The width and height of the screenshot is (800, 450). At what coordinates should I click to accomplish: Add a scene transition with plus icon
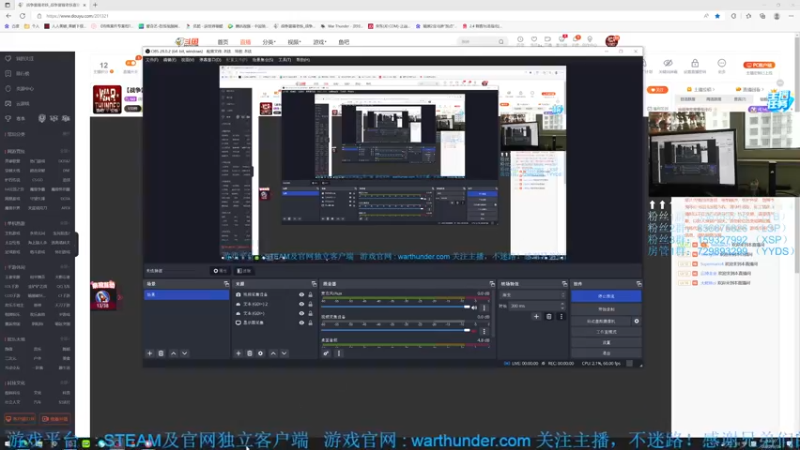[536, 316]
